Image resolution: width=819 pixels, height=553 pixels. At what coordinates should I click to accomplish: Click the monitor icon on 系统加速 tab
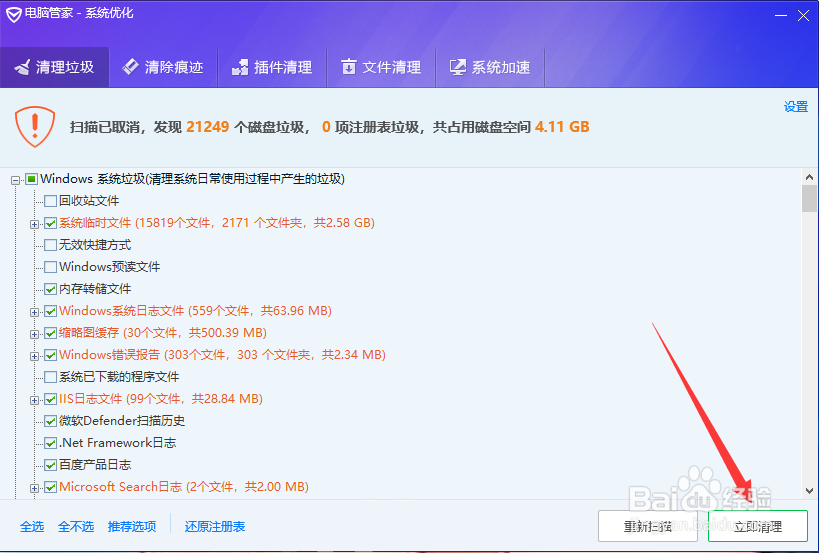point(458,67)
